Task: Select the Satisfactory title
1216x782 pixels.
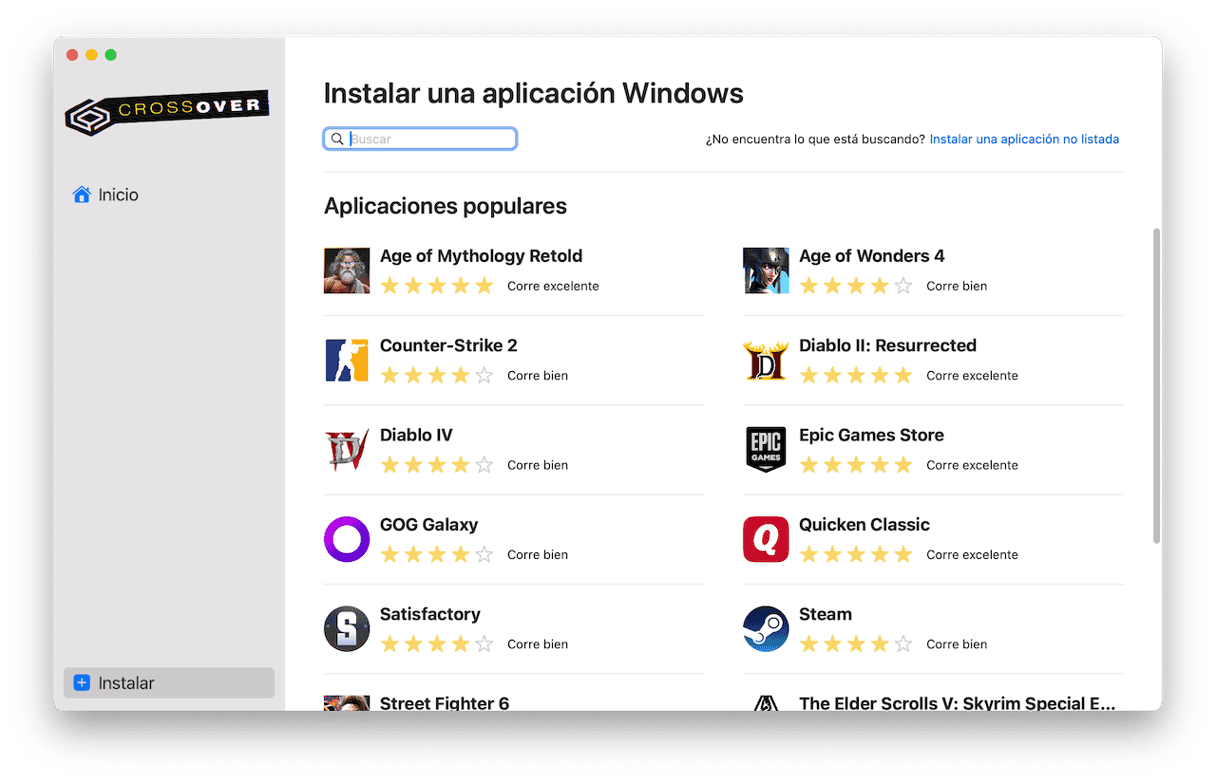Action: pos(430,614)
